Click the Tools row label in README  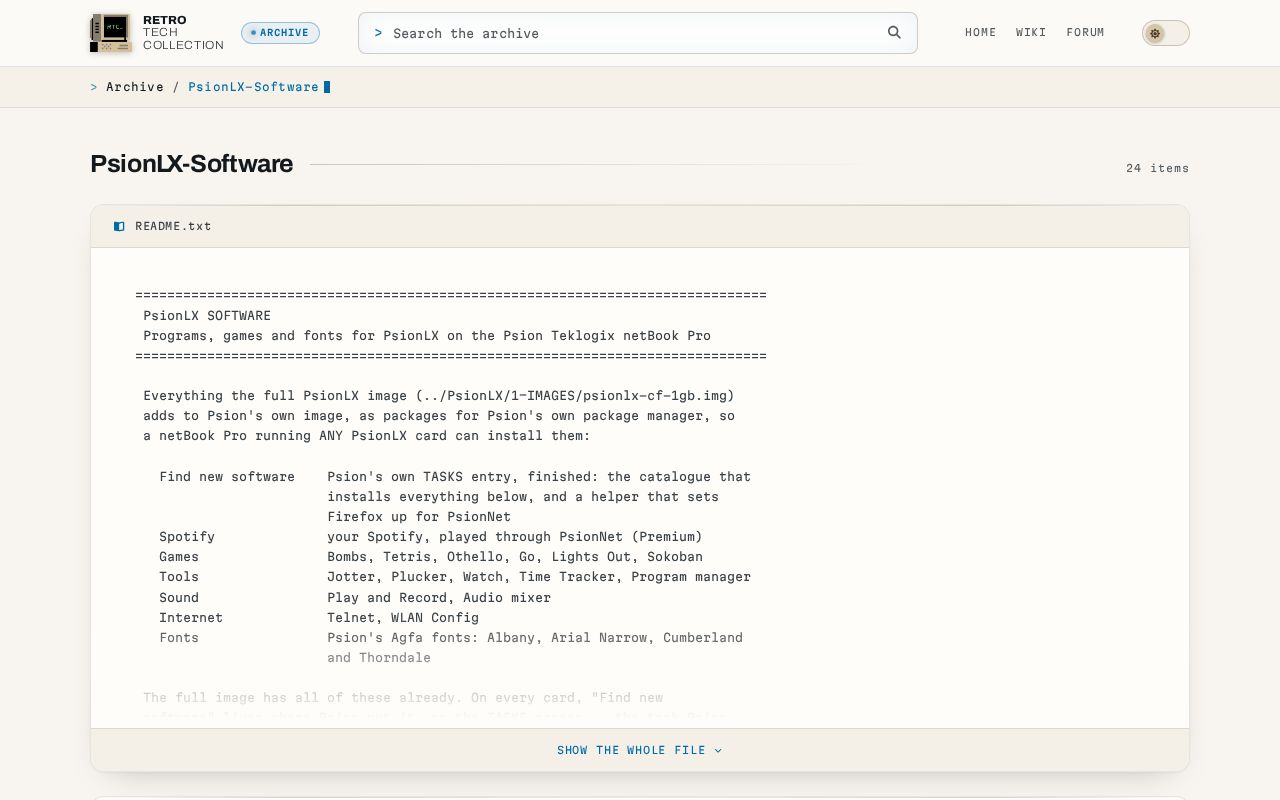pyautogui.click(x=179, y=577)
